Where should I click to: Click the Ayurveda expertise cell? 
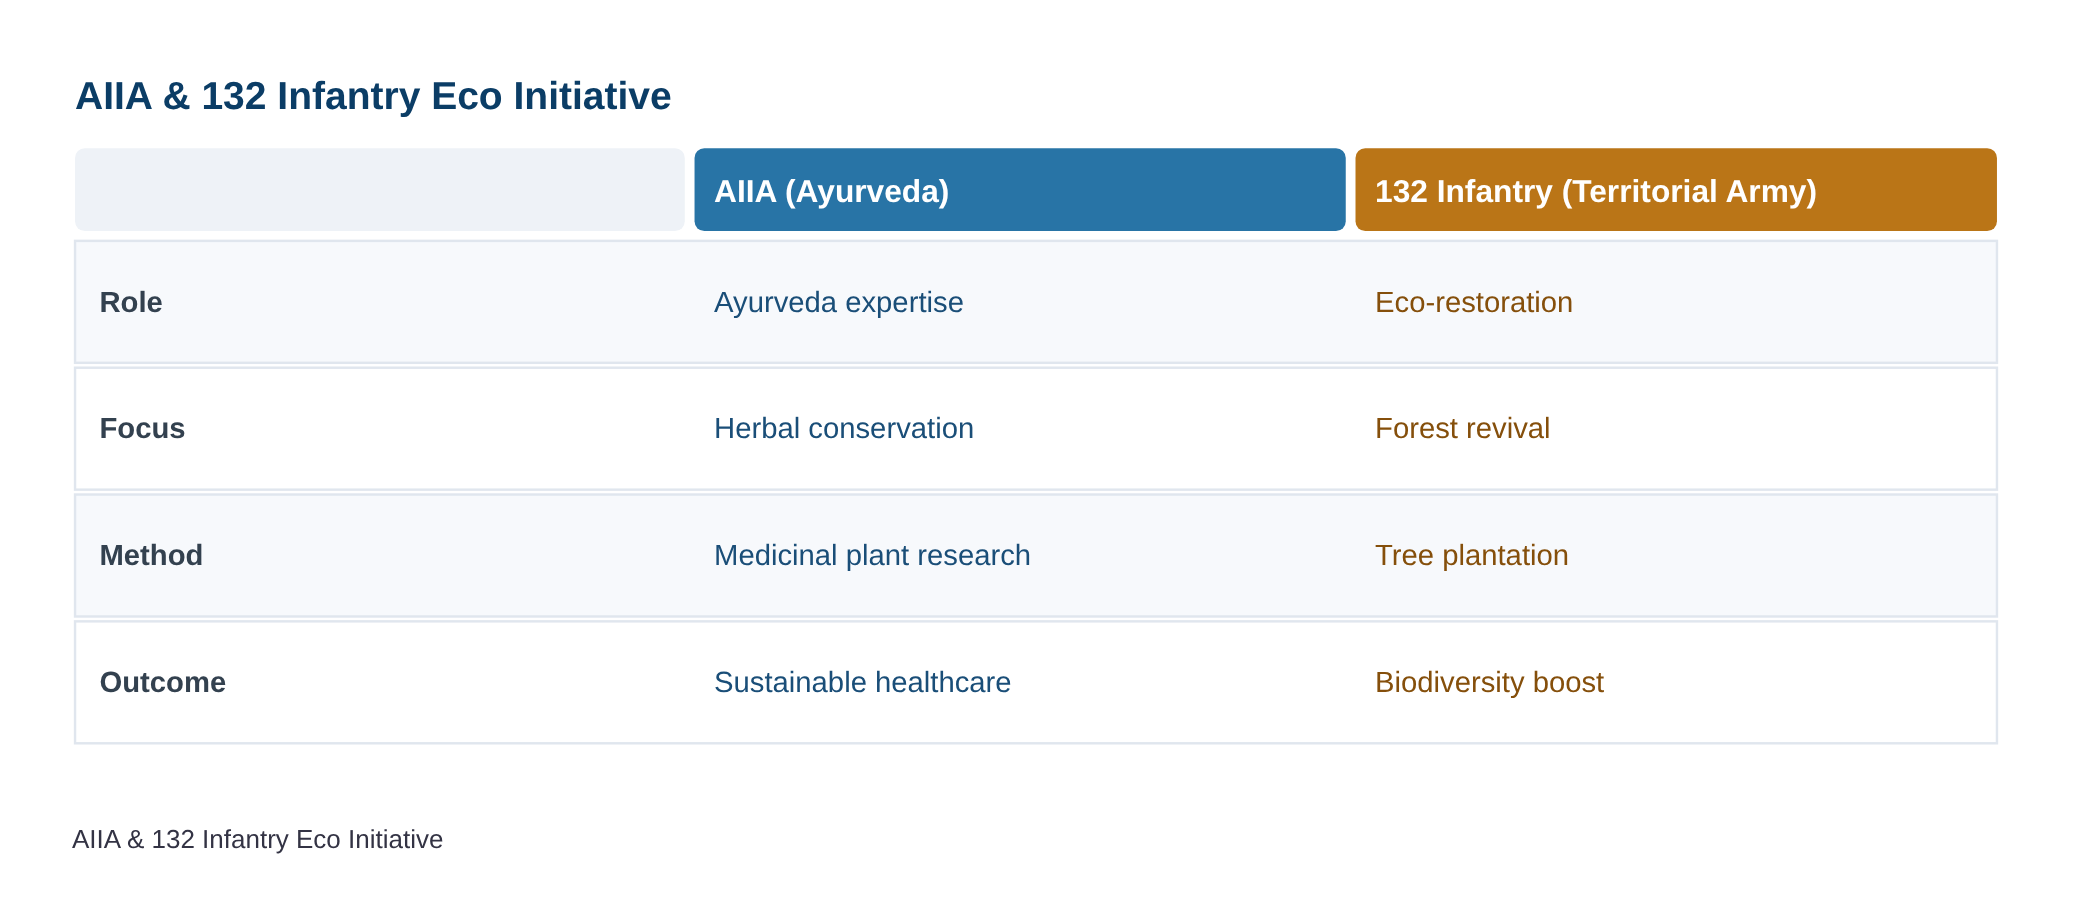[839, 302]
